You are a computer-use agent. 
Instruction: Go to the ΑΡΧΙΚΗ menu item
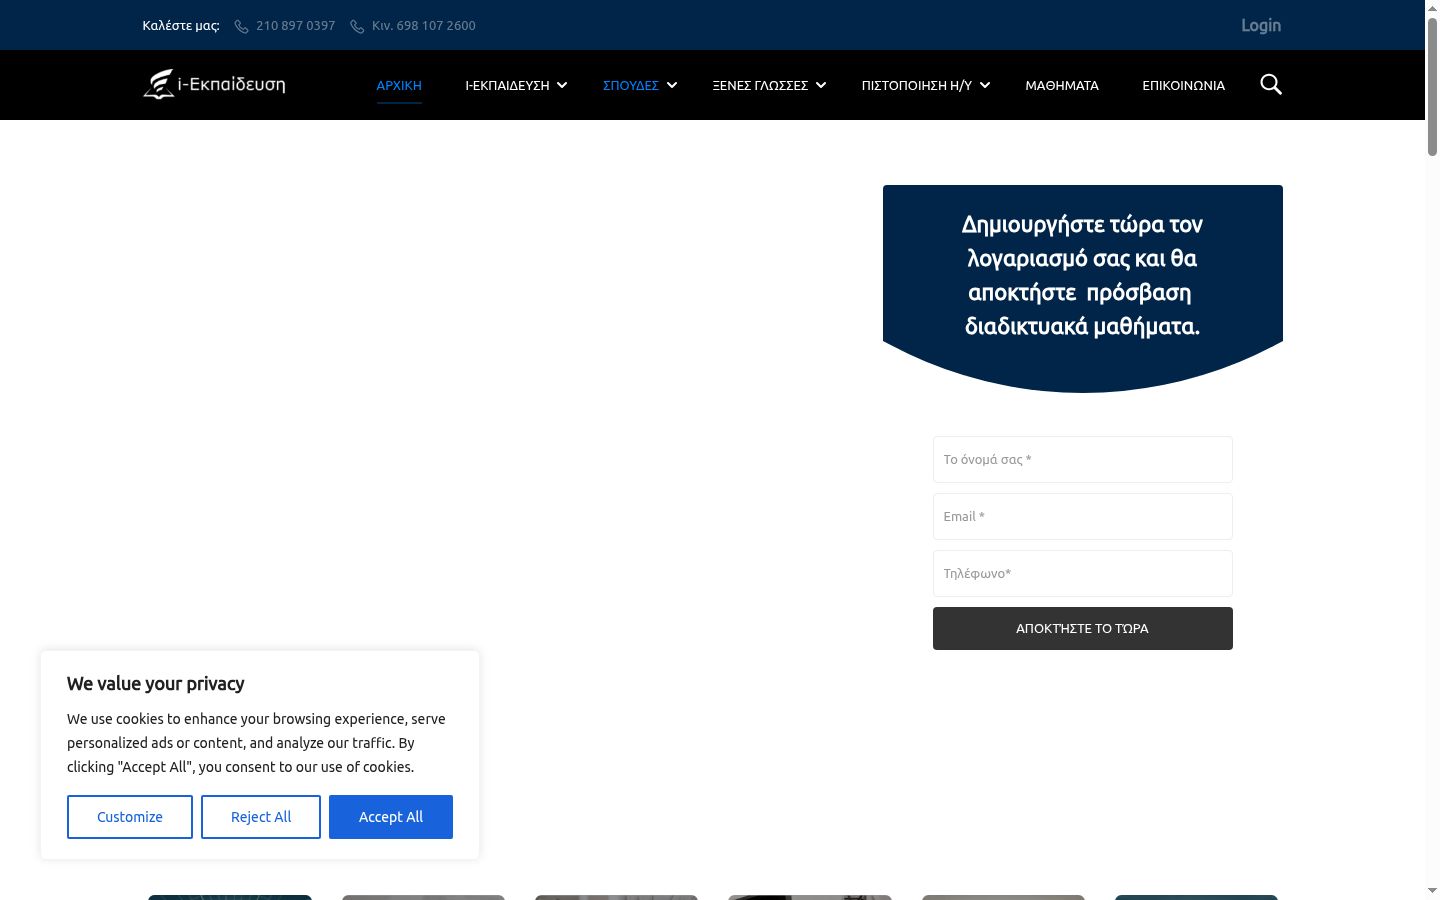[x=399, y=85]
